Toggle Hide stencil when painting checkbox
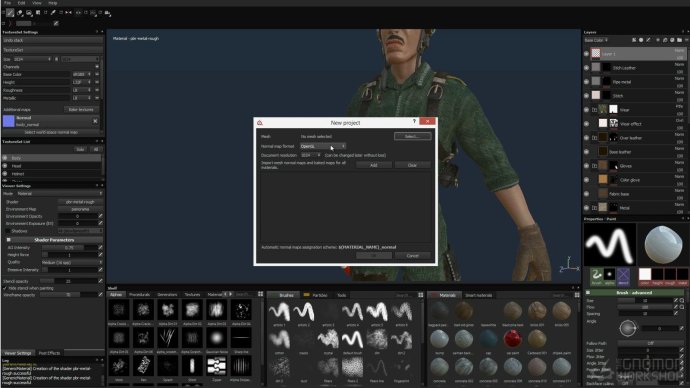 pyautogui.click(x=5, y=288)
